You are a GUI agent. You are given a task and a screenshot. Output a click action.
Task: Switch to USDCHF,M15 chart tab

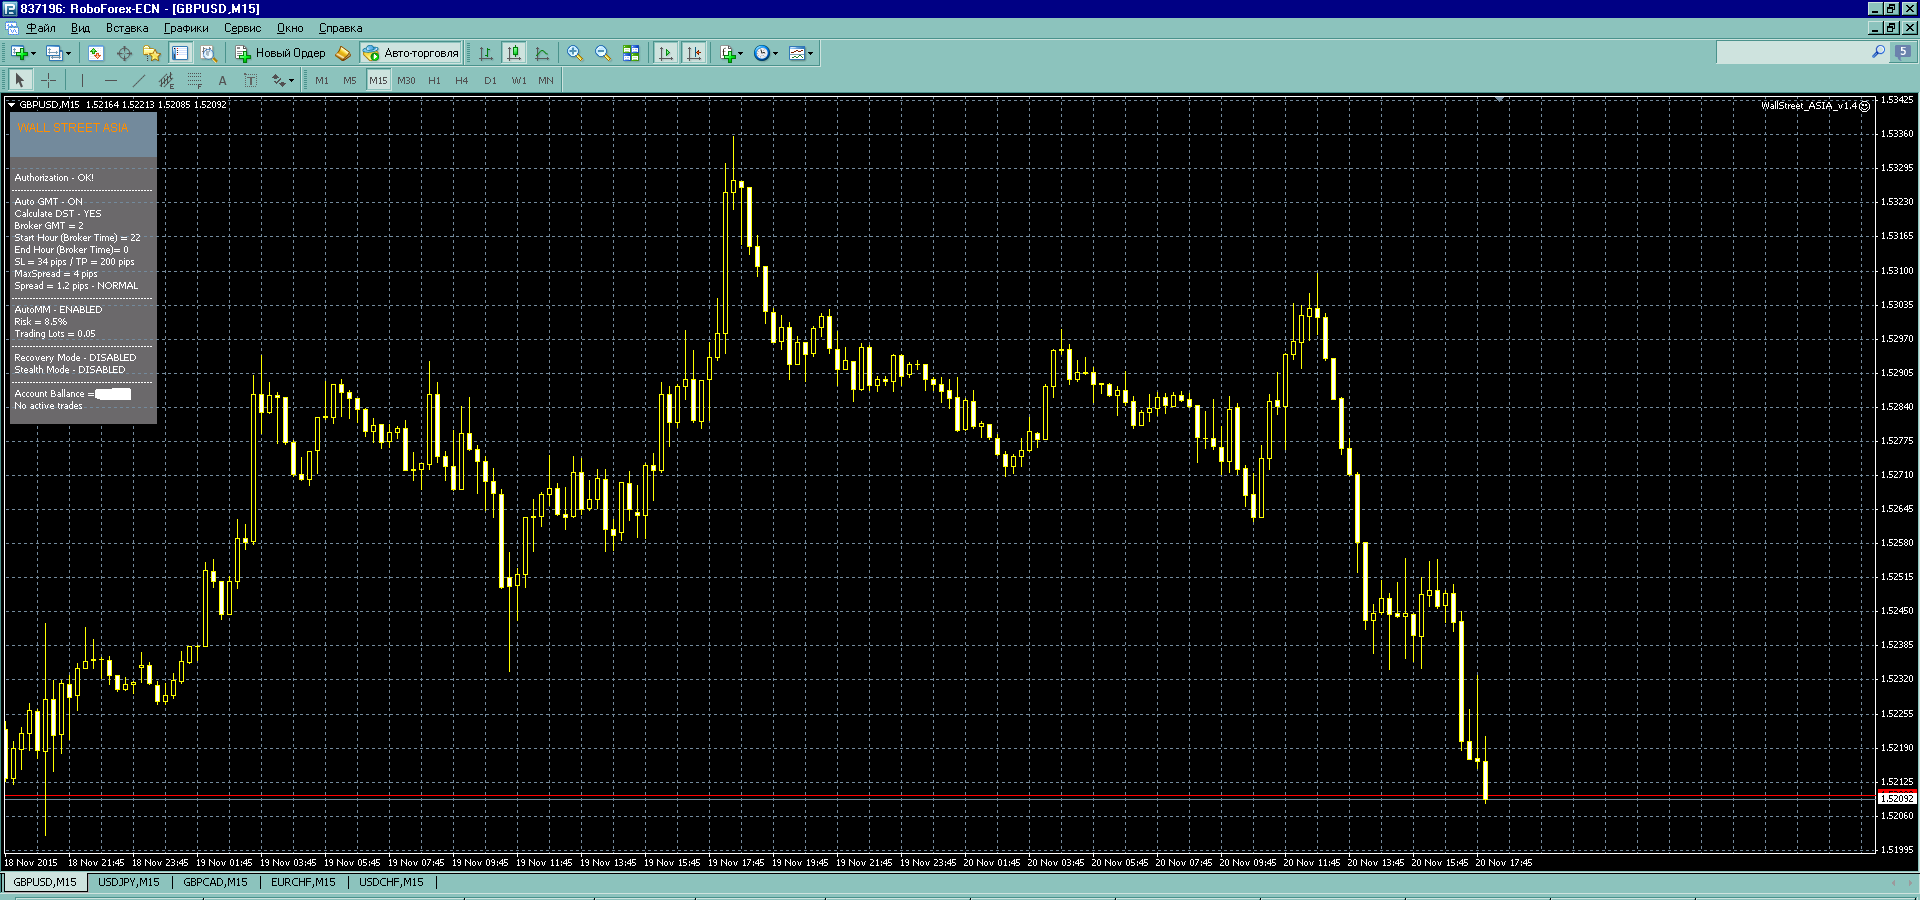point(391,882)
